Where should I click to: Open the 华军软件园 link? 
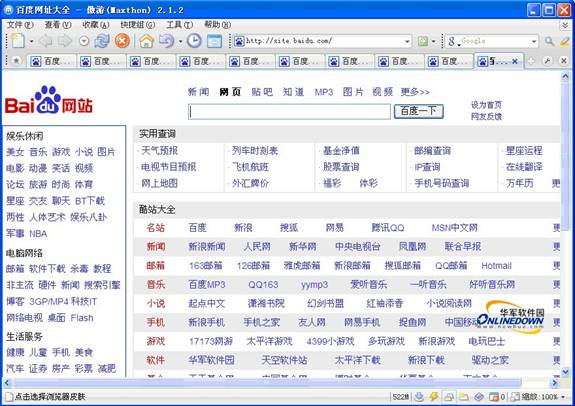211,360
